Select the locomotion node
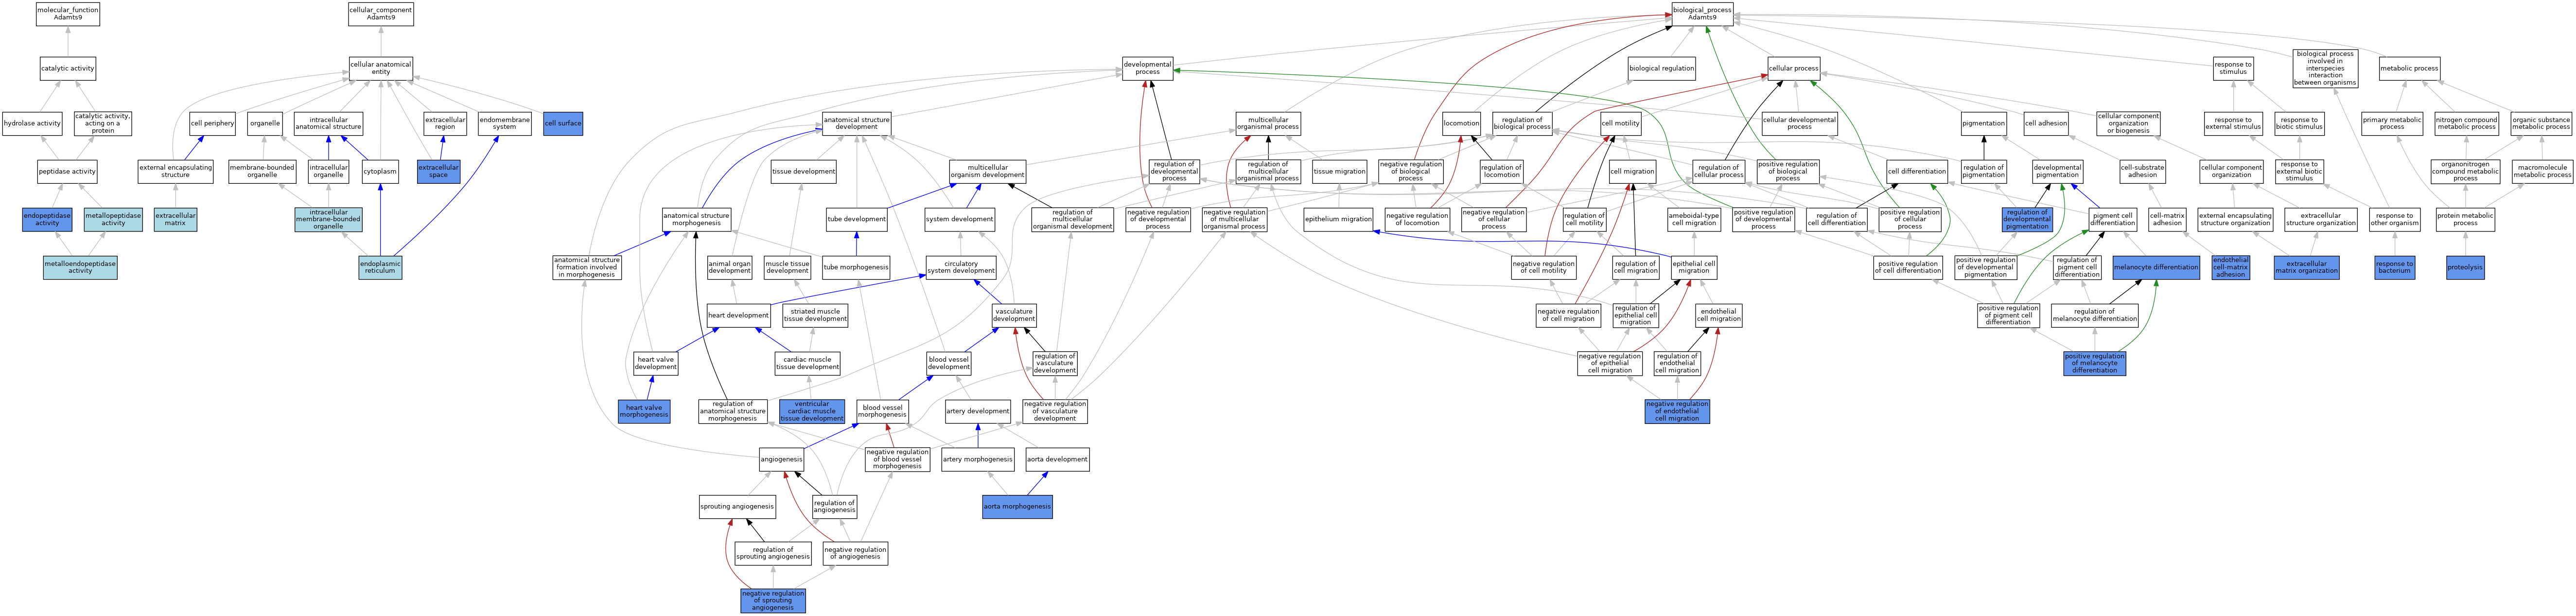The width and height of the screenshot is (2576, 616). 1461,124
